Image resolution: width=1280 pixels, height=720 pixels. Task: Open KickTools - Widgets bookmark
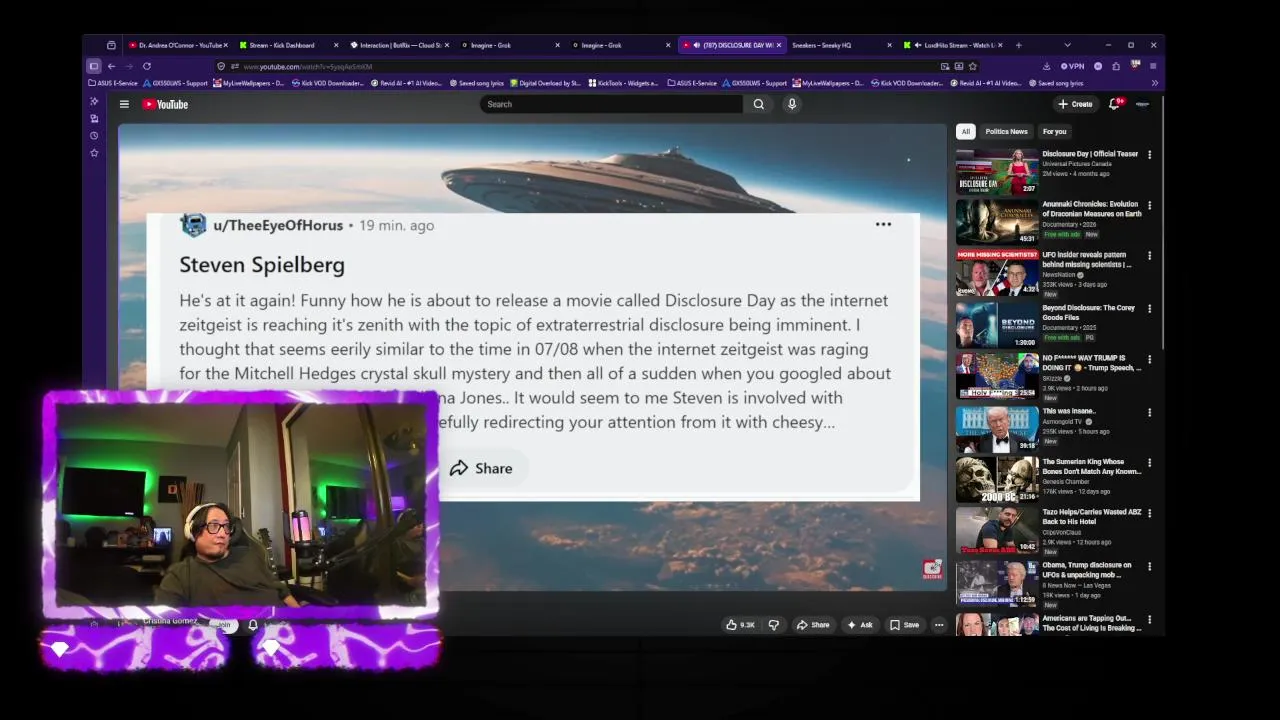point(623,83)
